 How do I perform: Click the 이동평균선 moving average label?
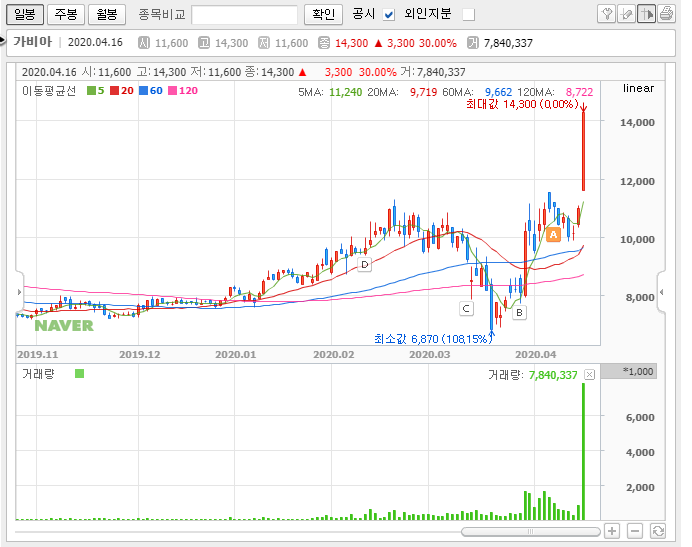tap(49, 91)
